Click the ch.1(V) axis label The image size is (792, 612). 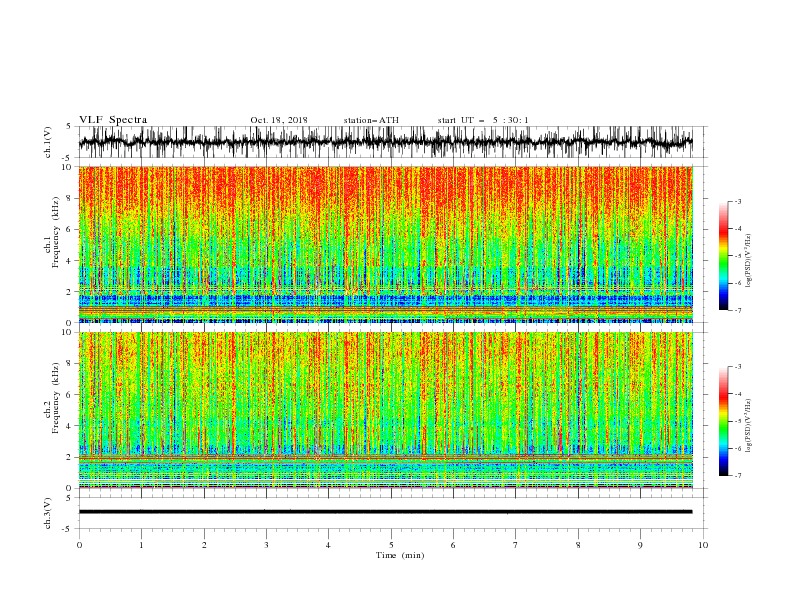tap(48, 142)
